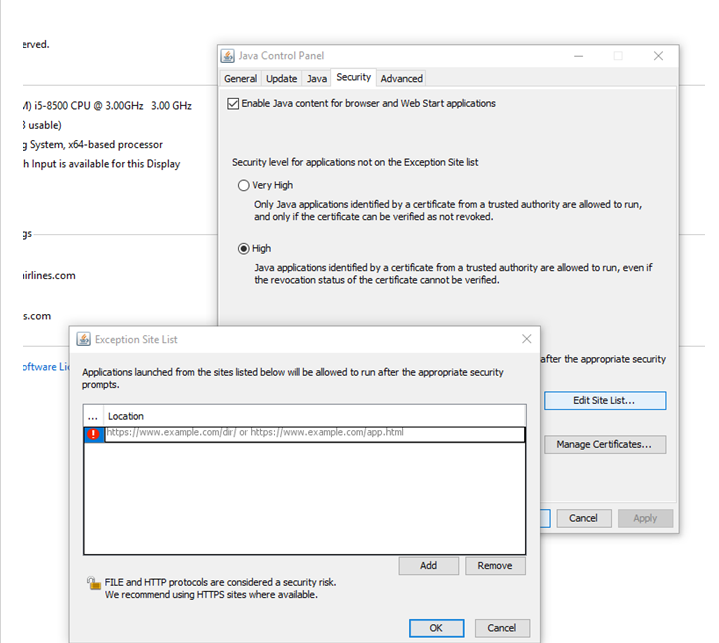Add a new site to exception list

point(428,565)
